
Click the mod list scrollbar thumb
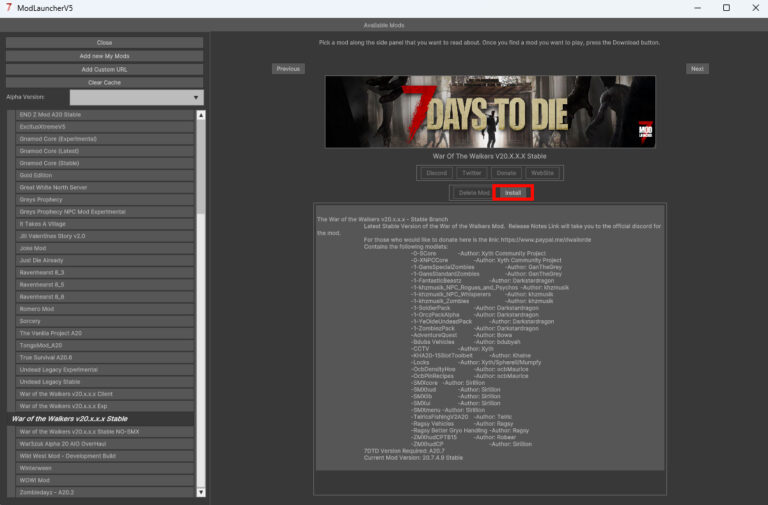pos(201,167)
